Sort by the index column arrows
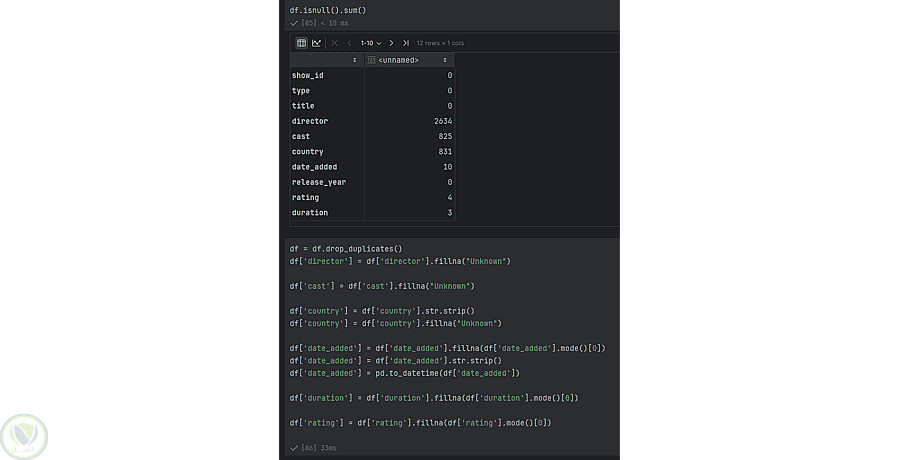The image size is (900, 460). click(354, 60)
